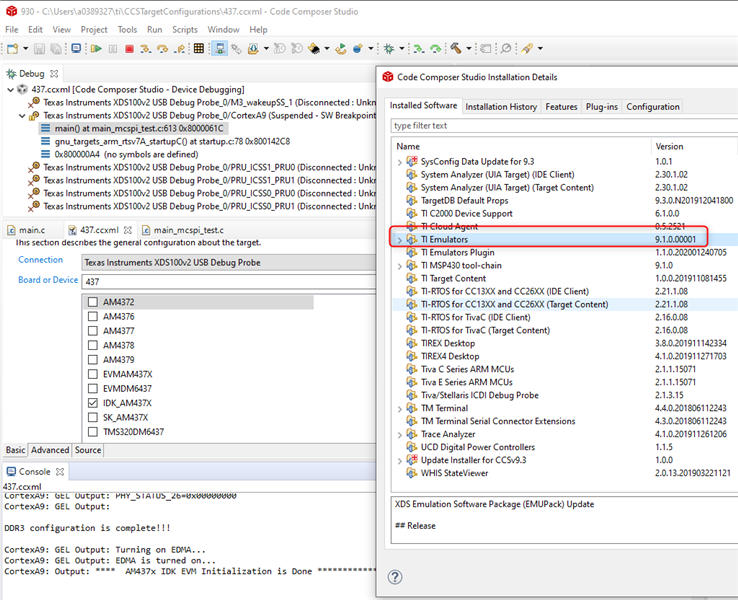
Task: Click the Suspend (pause) toolbar icon
Action: (x=113, y=48)
